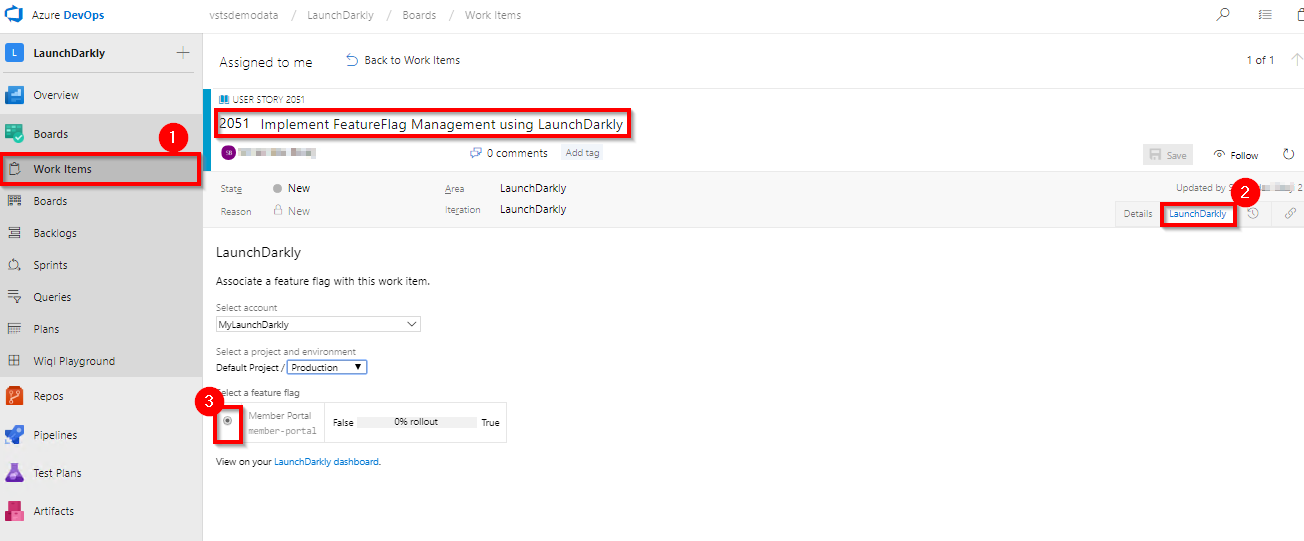
Task: Click the Area field LaunchDarkly
Action: [533, 188]
